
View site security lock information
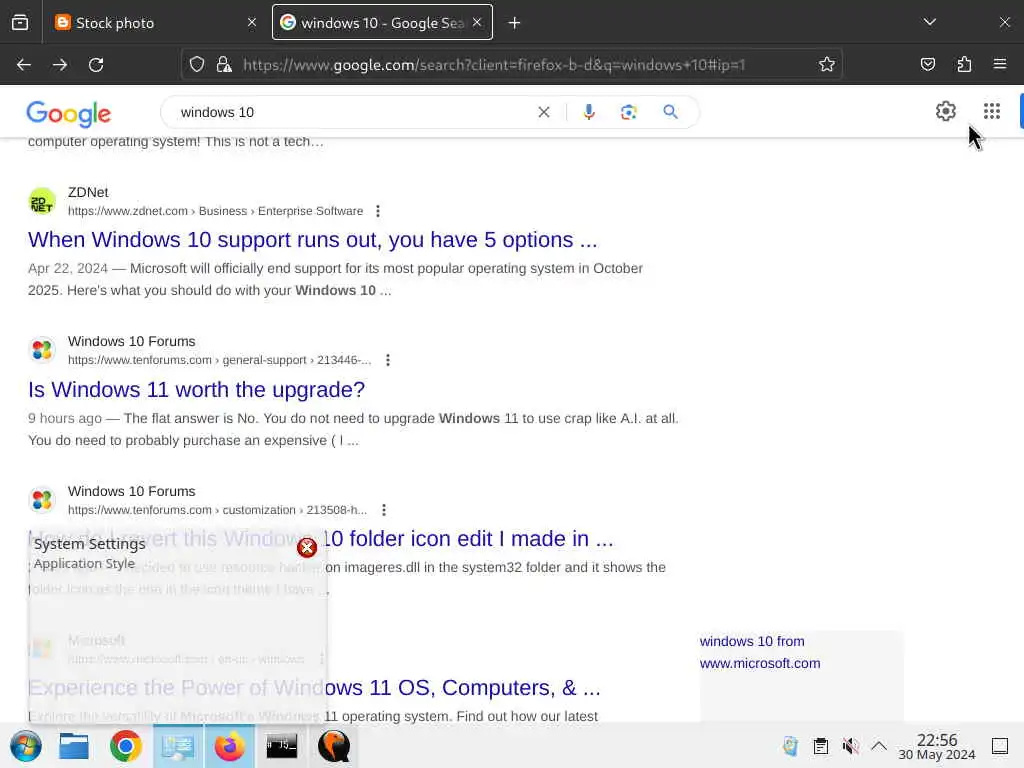pyautogui.click(x=224, y=65)
